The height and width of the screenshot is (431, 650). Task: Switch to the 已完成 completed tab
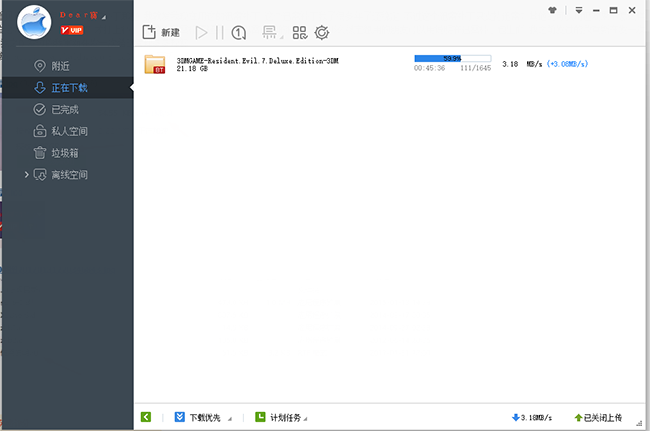(x=64, y=109)
